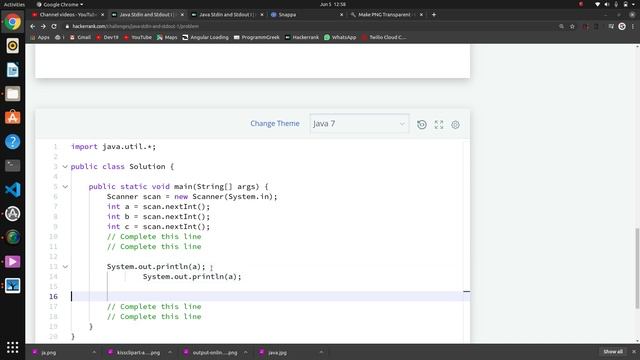
Task: Open Chrome profile avatar
Action: pyautogui.click(x=622, y=26)
